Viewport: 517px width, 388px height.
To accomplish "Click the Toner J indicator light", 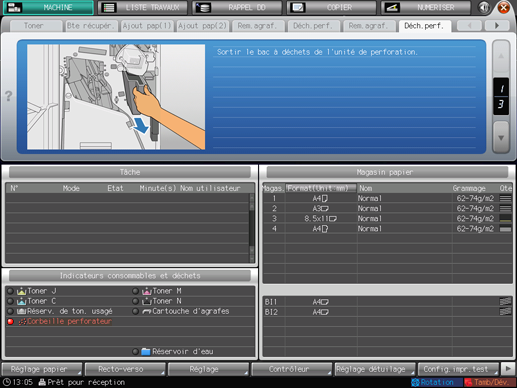I will (x=10, y=291).
